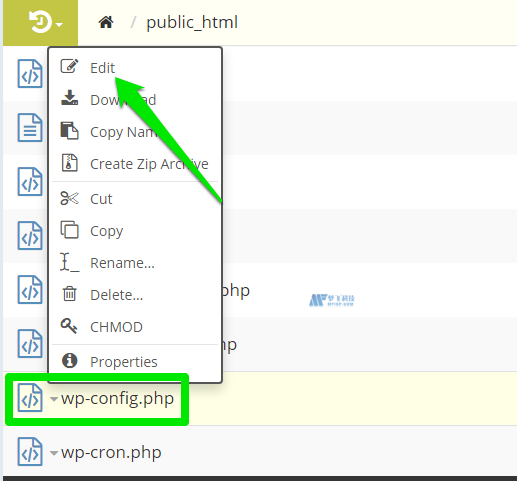Click the topmost code file icon
517x481 pixels.
pos(30,74)
